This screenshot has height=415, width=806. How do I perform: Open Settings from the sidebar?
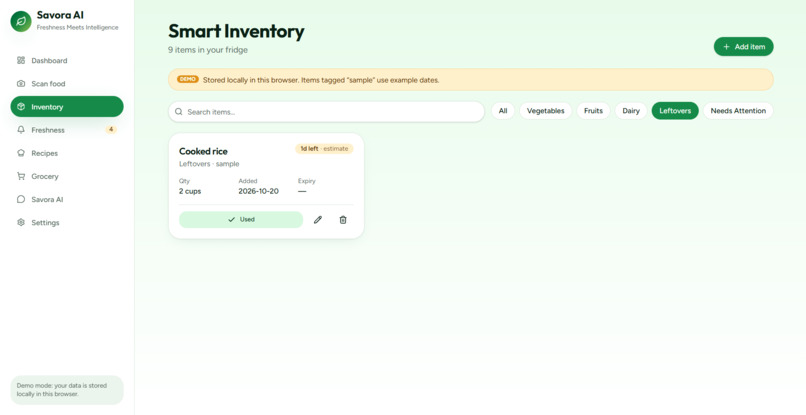pyautogui.click(x=67, y=222)
